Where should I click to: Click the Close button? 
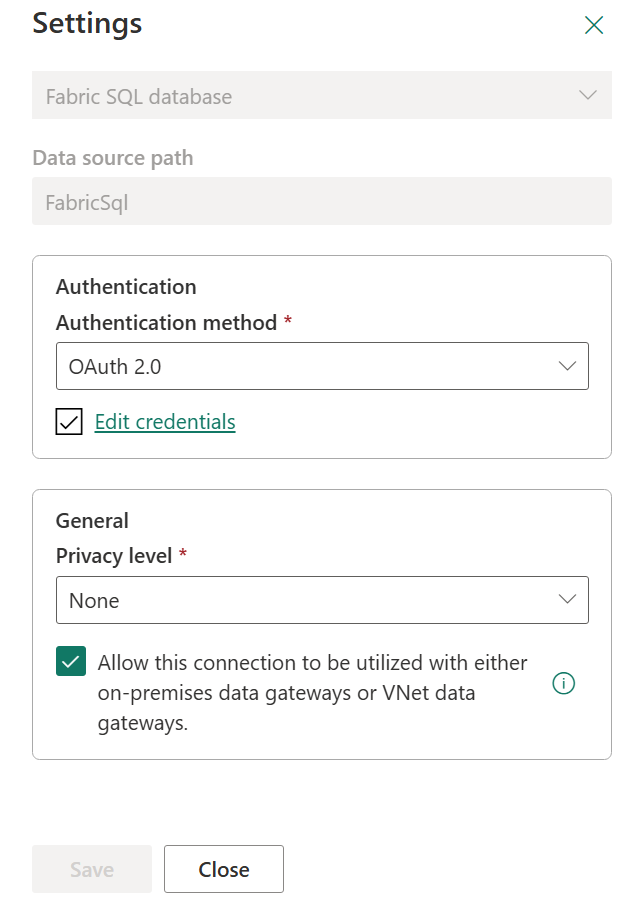[x=224, y=869]
